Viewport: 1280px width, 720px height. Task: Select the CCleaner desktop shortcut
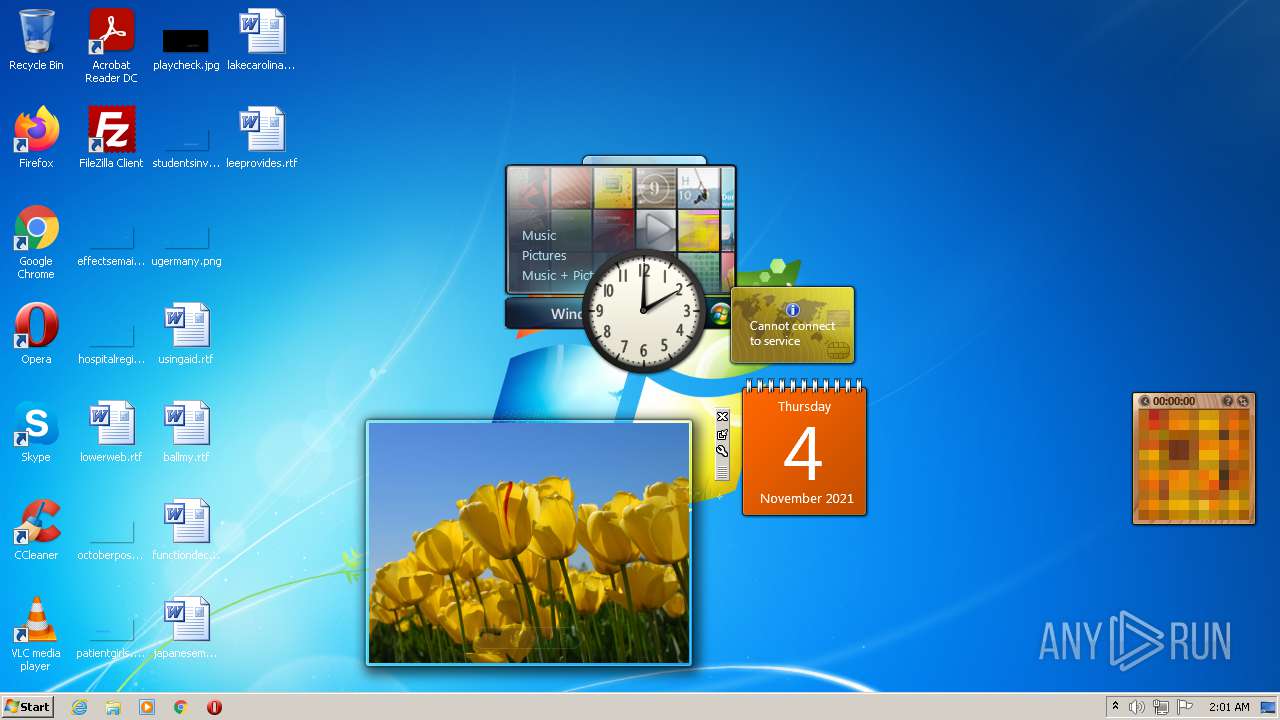tap(36, 530)
